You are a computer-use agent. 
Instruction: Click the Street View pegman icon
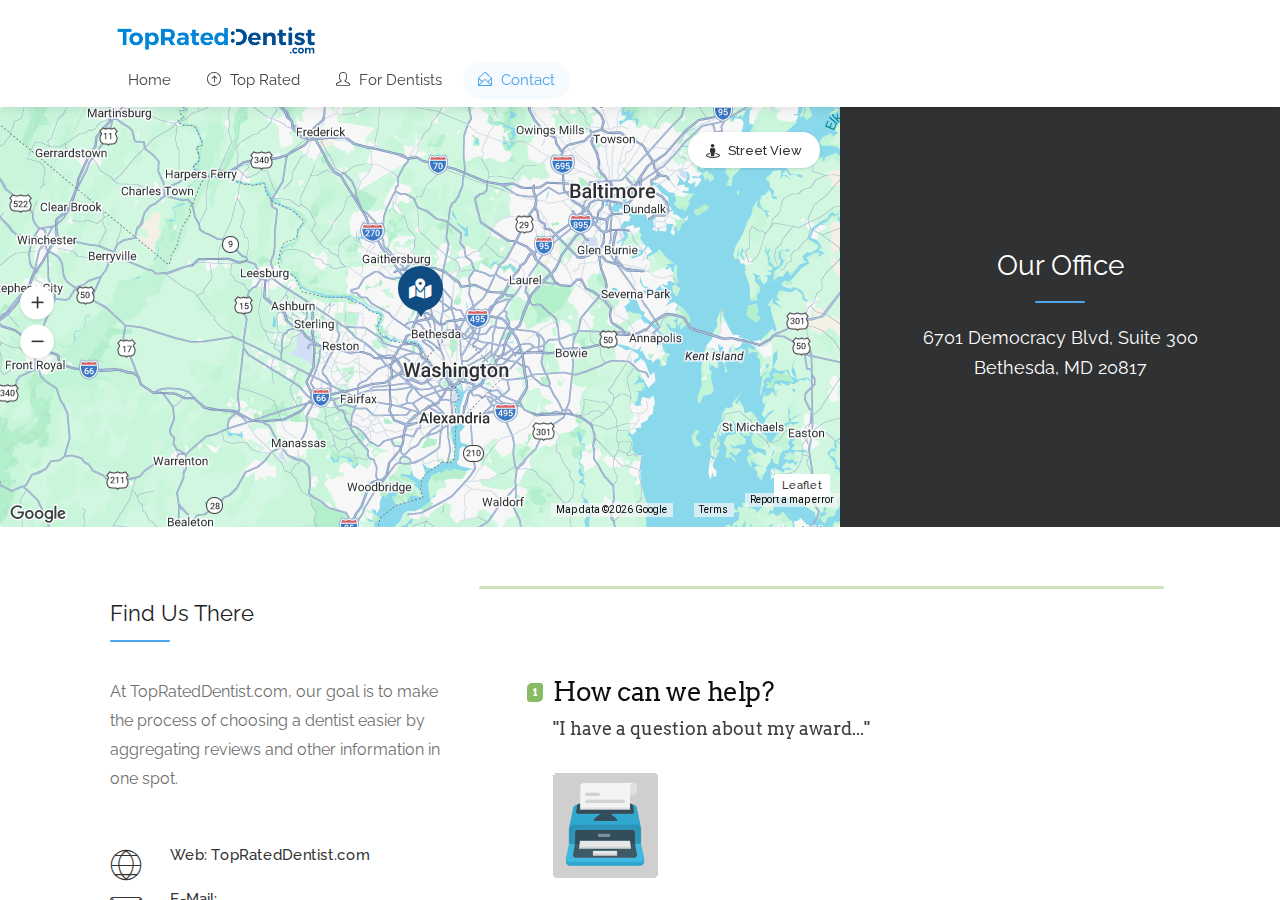713,151
